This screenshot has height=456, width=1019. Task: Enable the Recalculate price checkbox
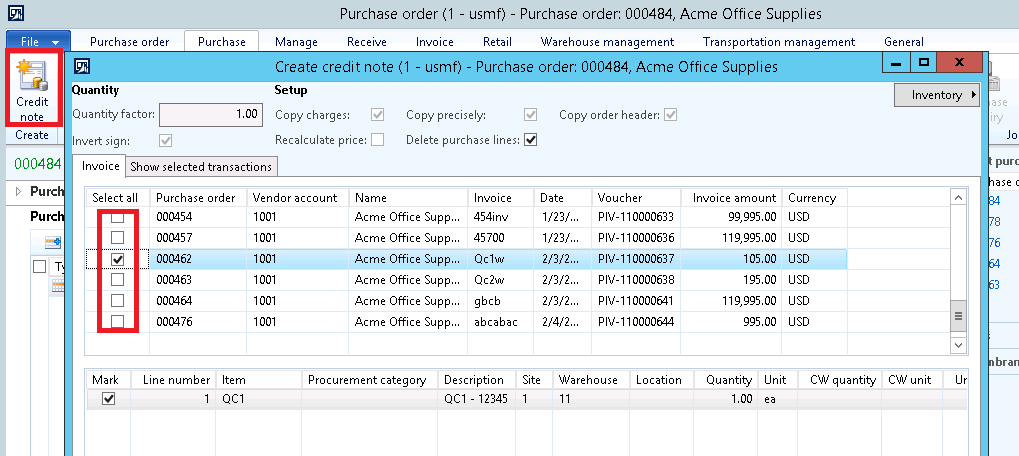point(377,140)
